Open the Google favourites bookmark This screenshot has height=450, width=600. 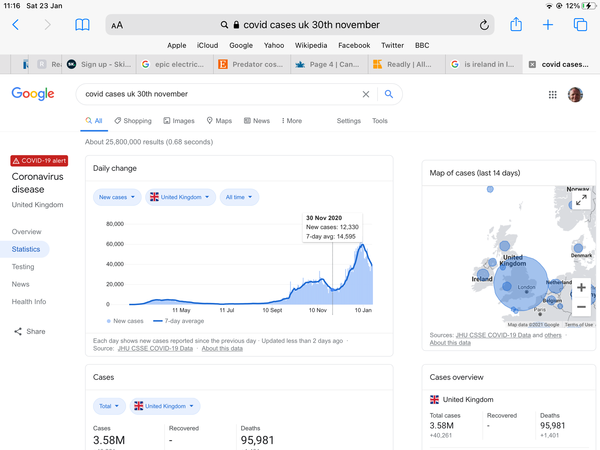coord(241,45)
